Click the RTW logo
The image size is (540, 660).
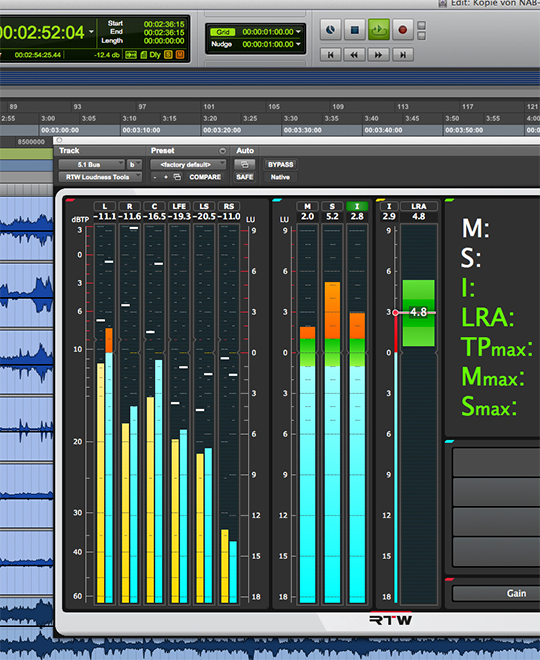point(391,620)
